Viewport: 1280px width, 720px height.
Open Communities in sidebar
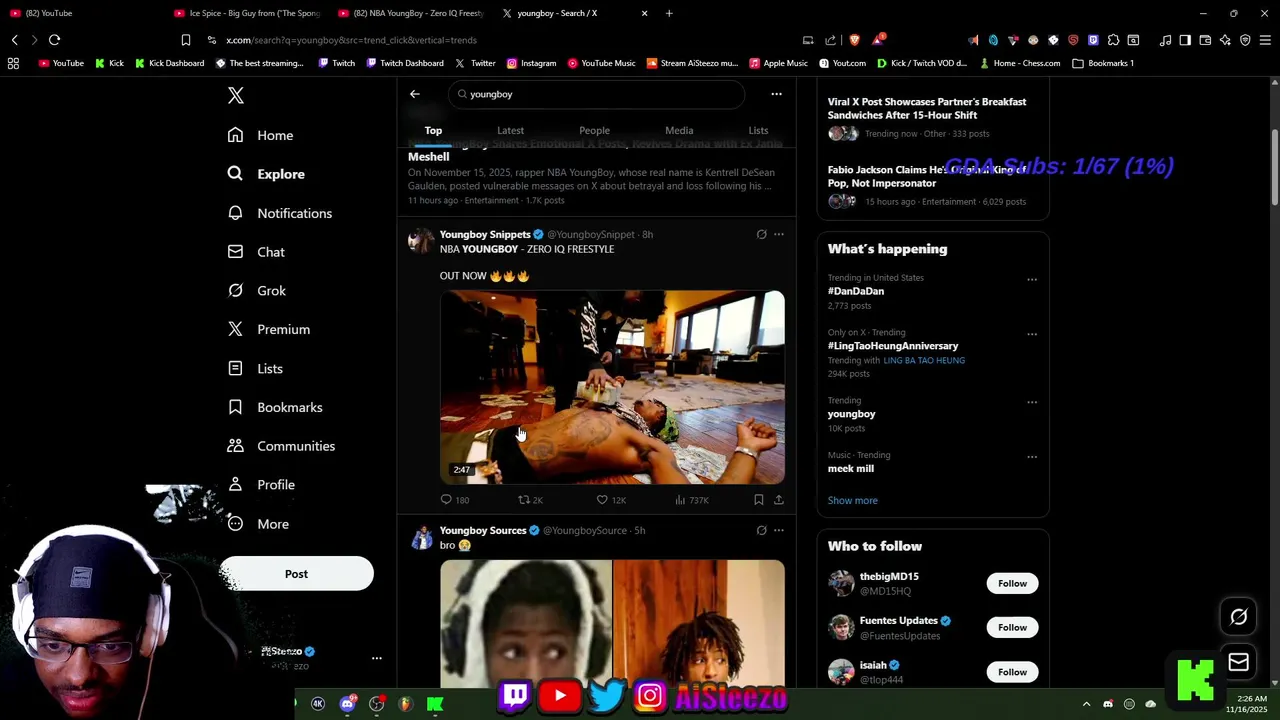pyautogui.click(x=281, y=446)
